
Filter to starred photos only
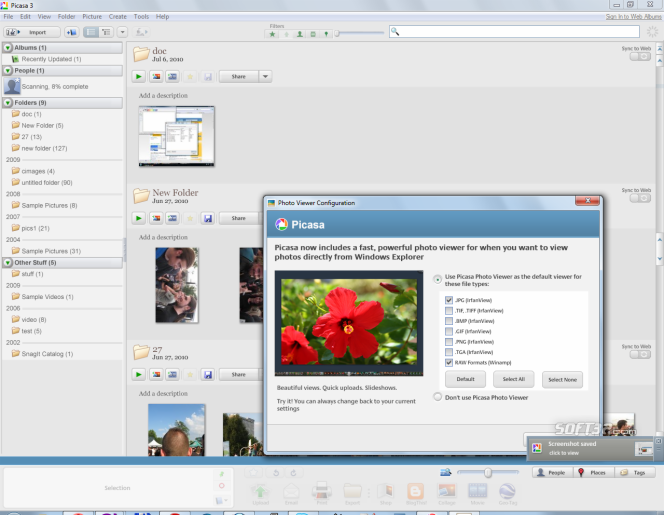click(x=272, y=34)
